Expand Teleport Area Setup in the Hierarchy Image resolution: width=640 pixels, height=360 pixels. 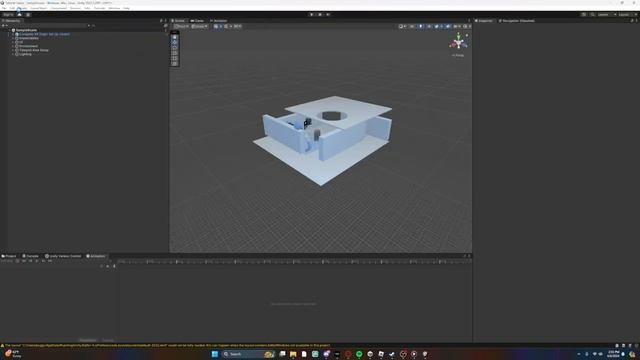pyautogui.click(x=13, y=50)
